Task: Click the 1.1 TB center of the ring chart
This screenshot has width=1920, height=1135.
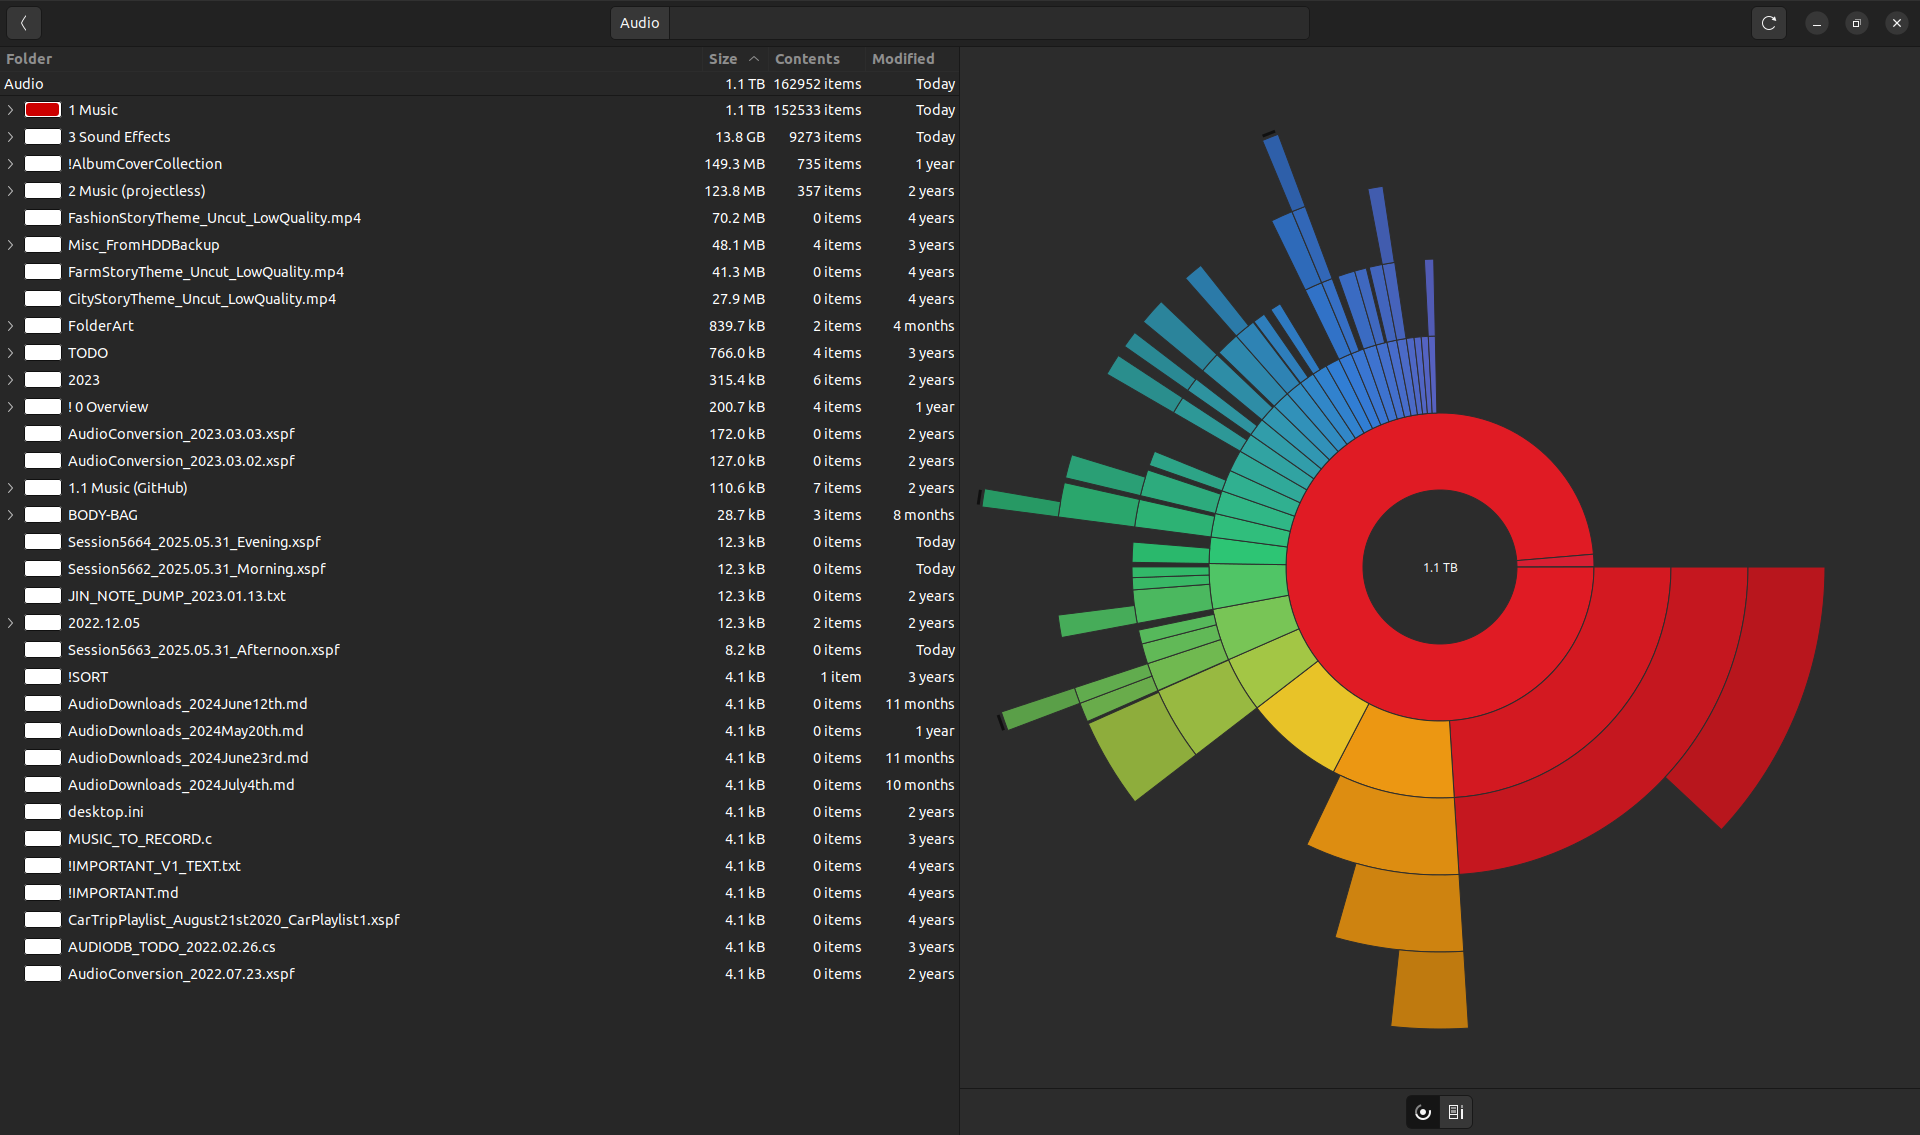Action: [x=1440, y=567]
